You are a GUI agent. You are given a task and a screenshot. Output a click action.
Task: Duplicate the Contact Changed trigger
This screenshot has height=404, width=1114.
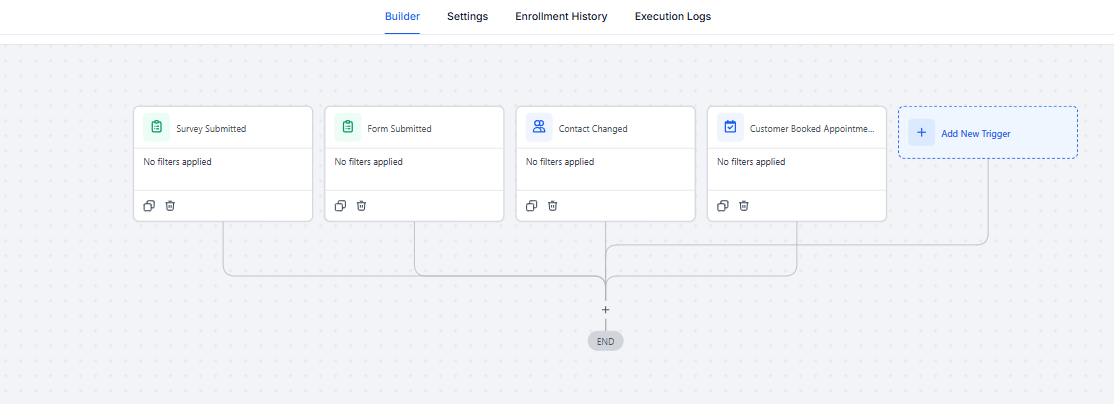[x=532, y=206]
